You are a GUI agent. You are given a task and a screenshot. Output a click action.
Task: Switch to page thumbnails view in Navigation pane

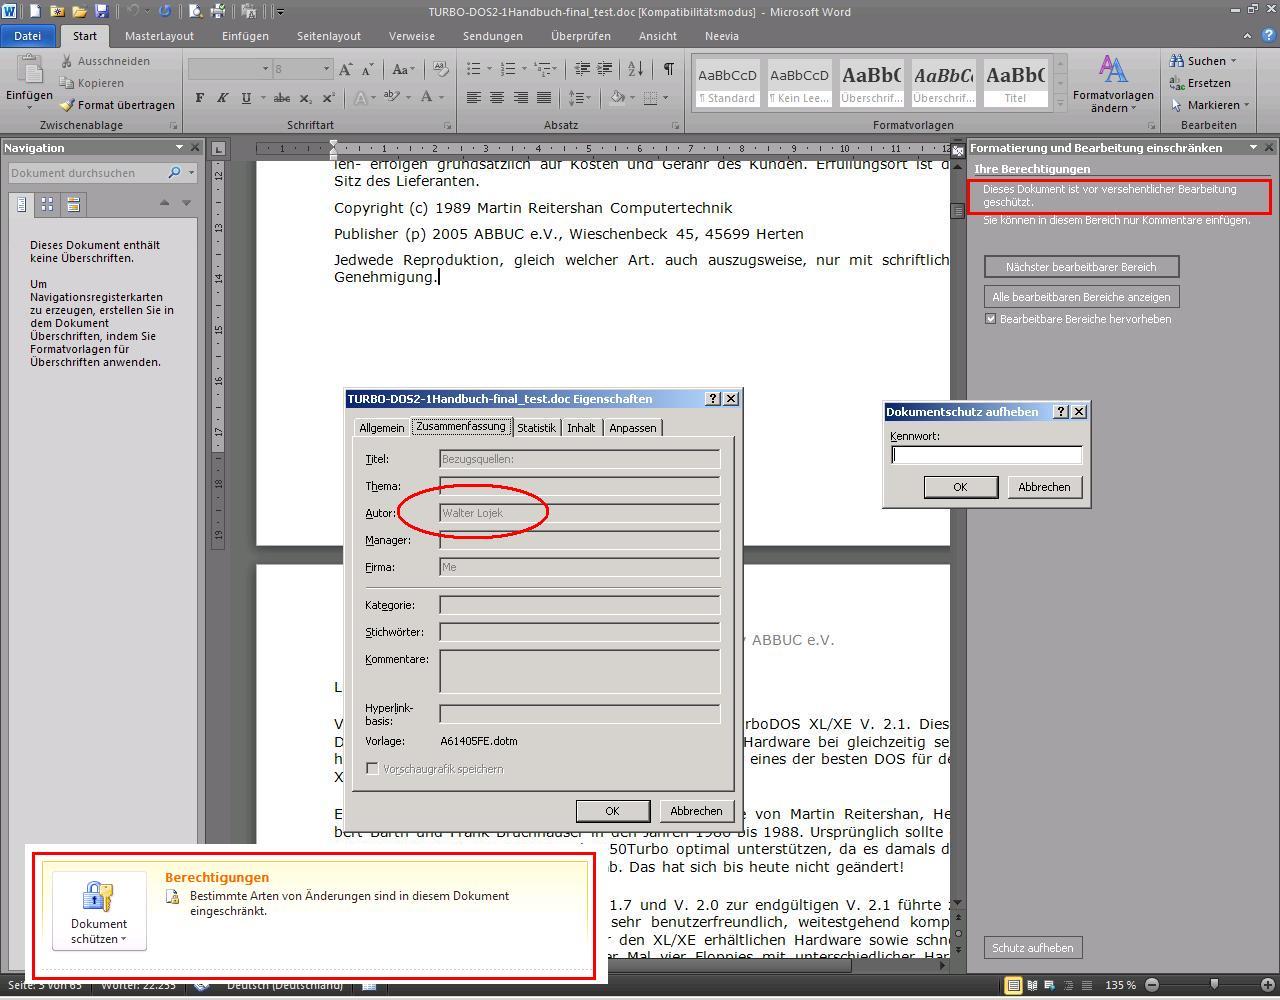click(47, 204)
